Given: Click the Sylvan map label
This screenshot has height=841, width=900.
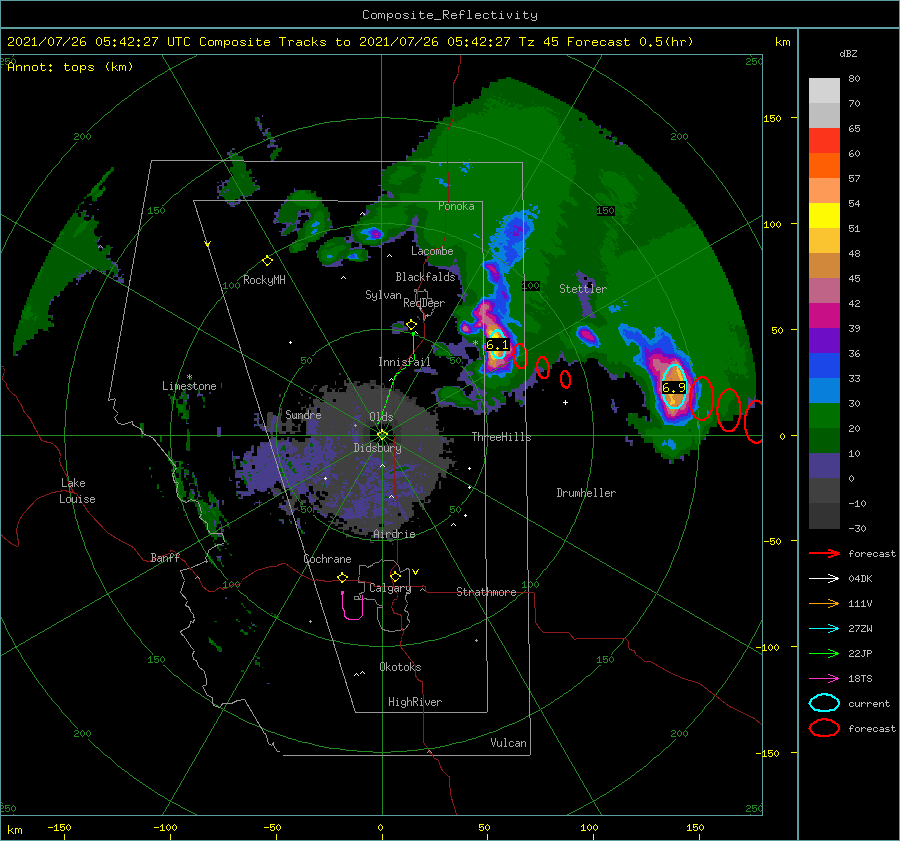Looking at the screenshot, I should [383, 295].
